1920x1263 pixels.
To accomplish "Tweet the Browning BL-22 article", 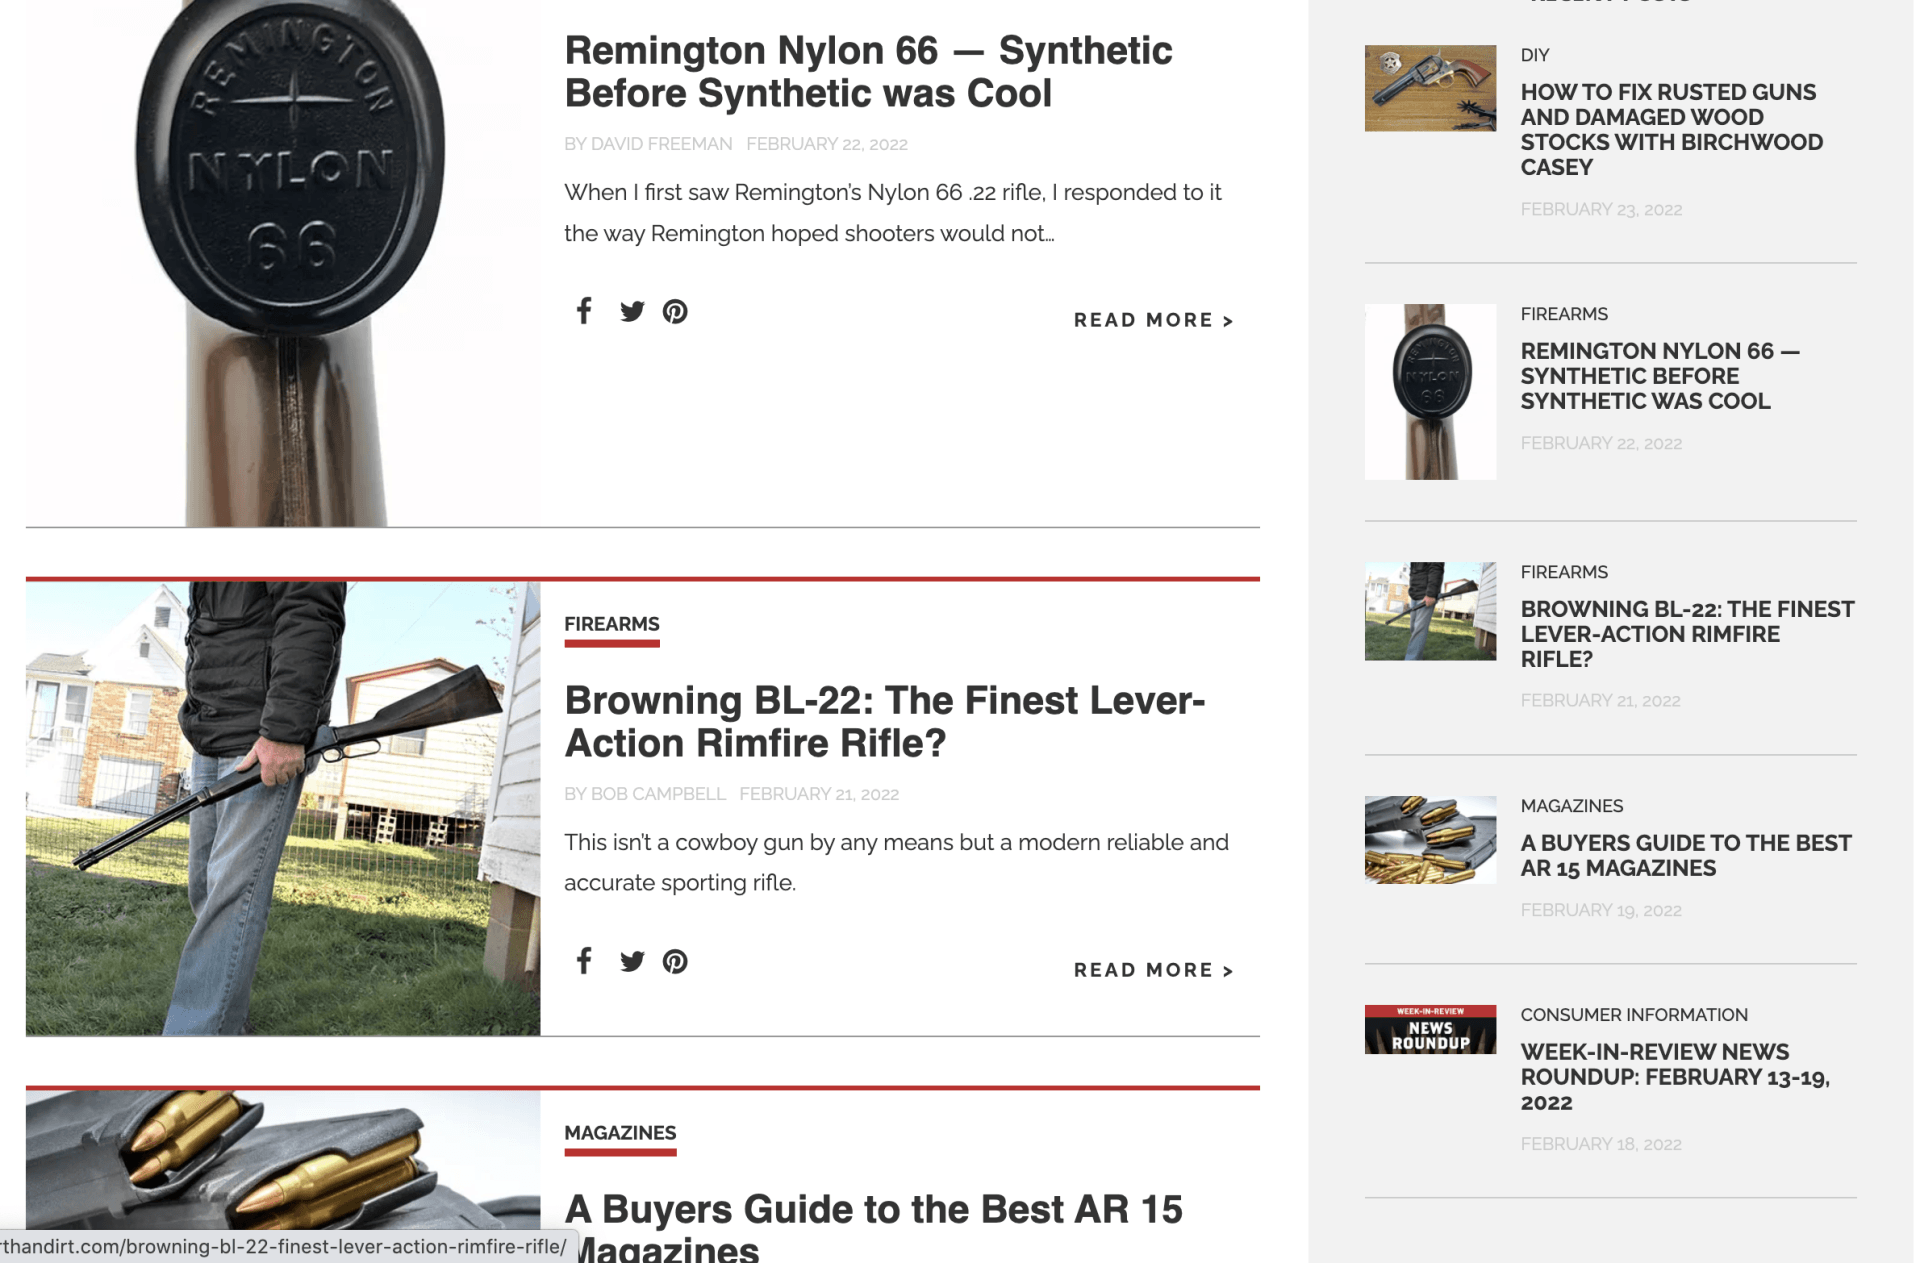I will (631, 961).
